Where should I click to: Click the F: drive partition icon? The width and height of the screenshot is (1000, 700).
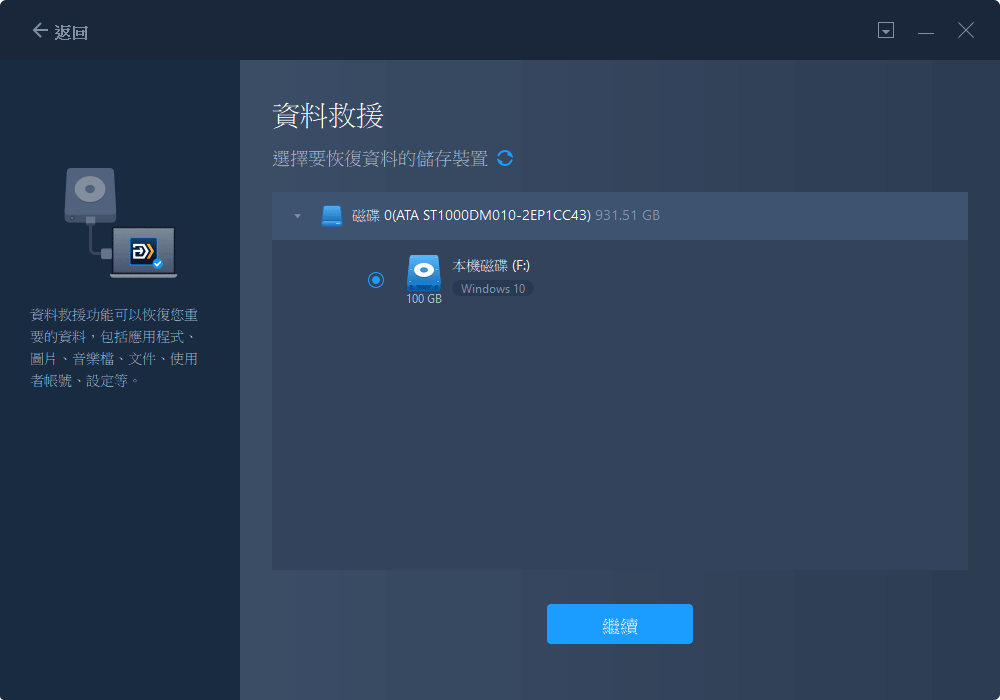pos(423,273)
